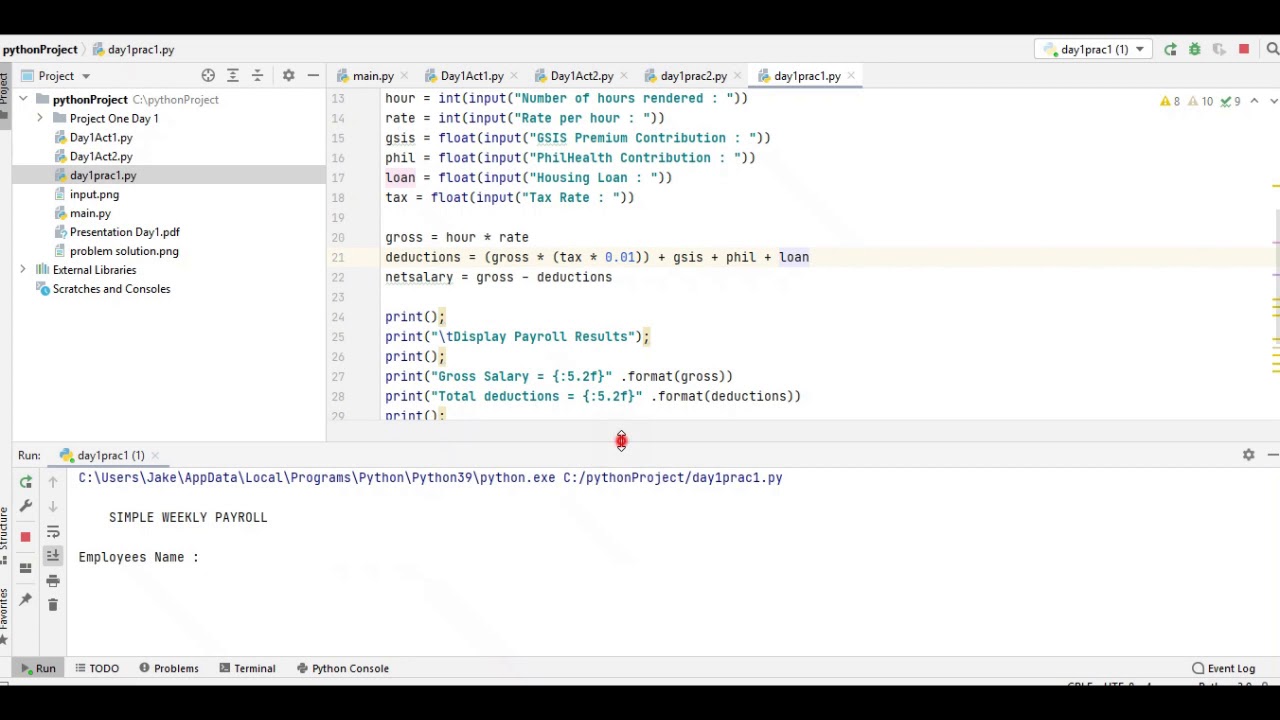Open the Terminal tool window
The height and width of the screenshot is (720, 1280).
(247, 668)
